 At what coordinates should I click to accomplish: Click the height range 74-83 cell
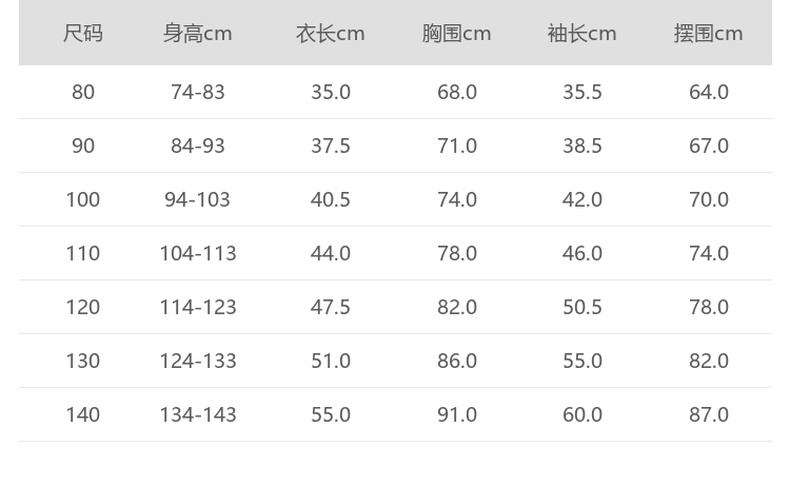point(198,92)
